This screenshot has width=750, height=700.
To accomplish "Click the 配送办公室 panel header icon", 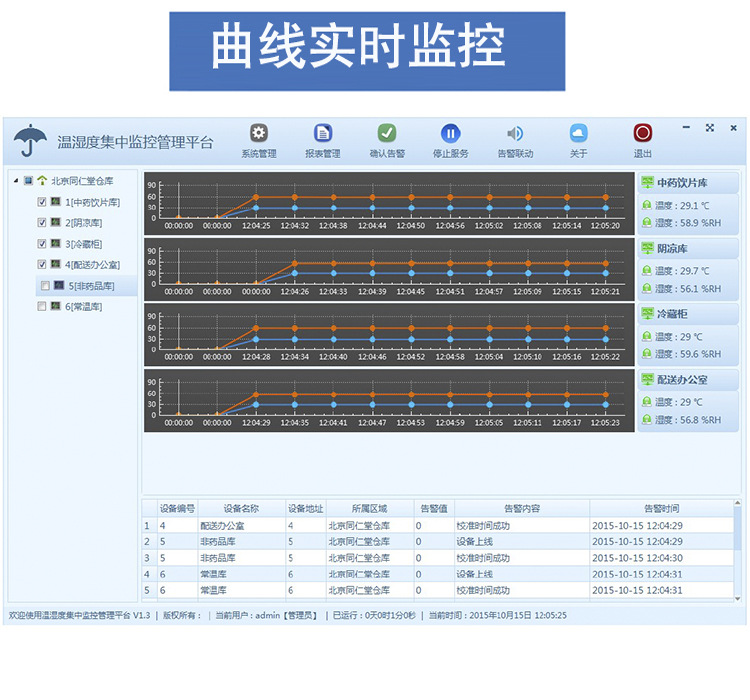I will (x=647, y=379).
